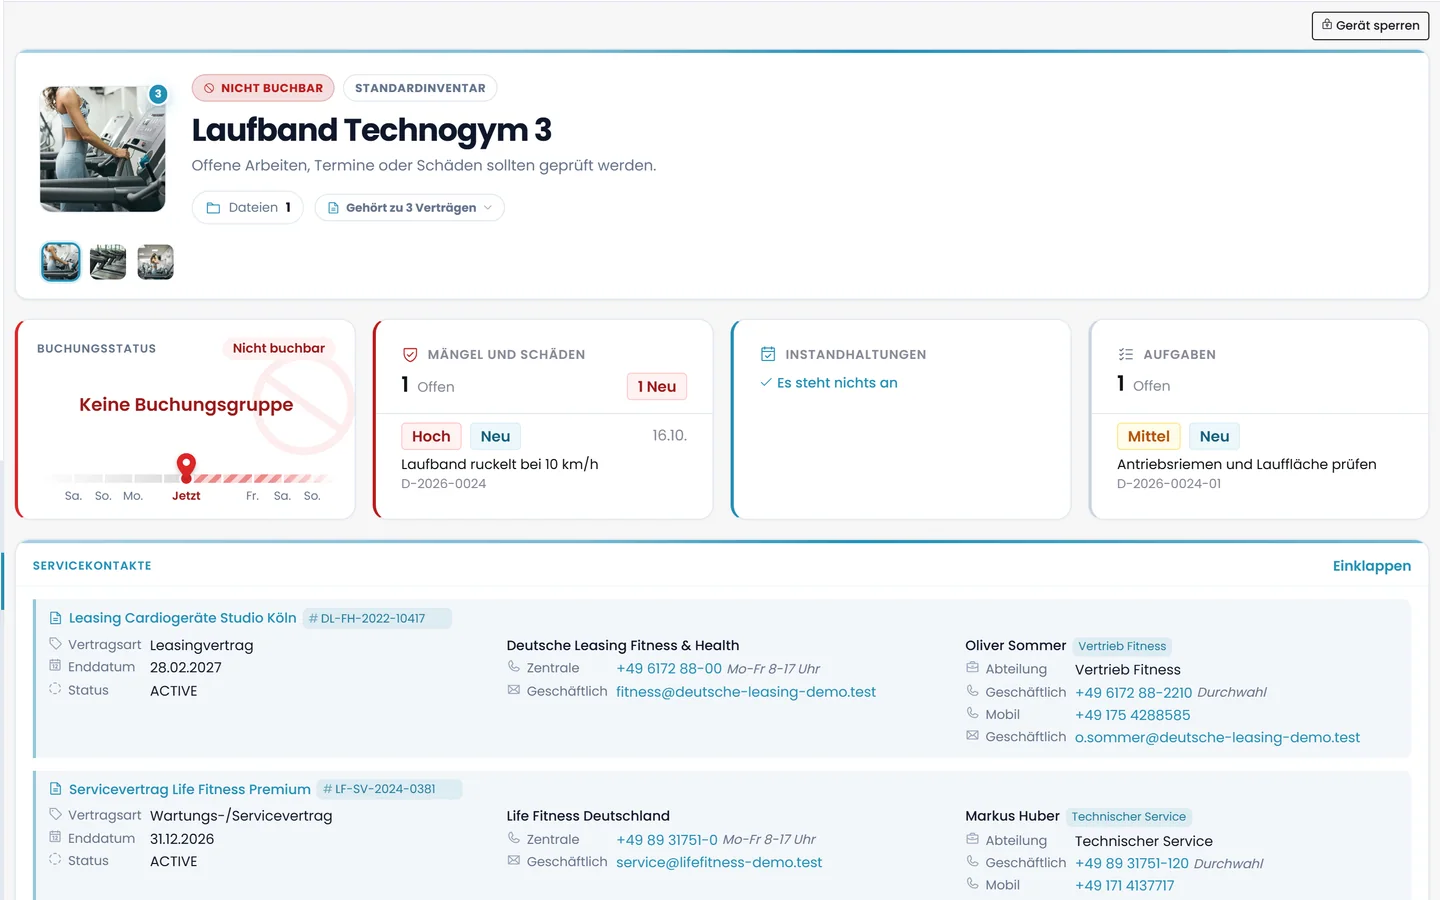The width and height of the screenshot is (1440, 900).
Task: Click the contract number tag LF-SV-2024-0381
Action: tap(389, 789)
